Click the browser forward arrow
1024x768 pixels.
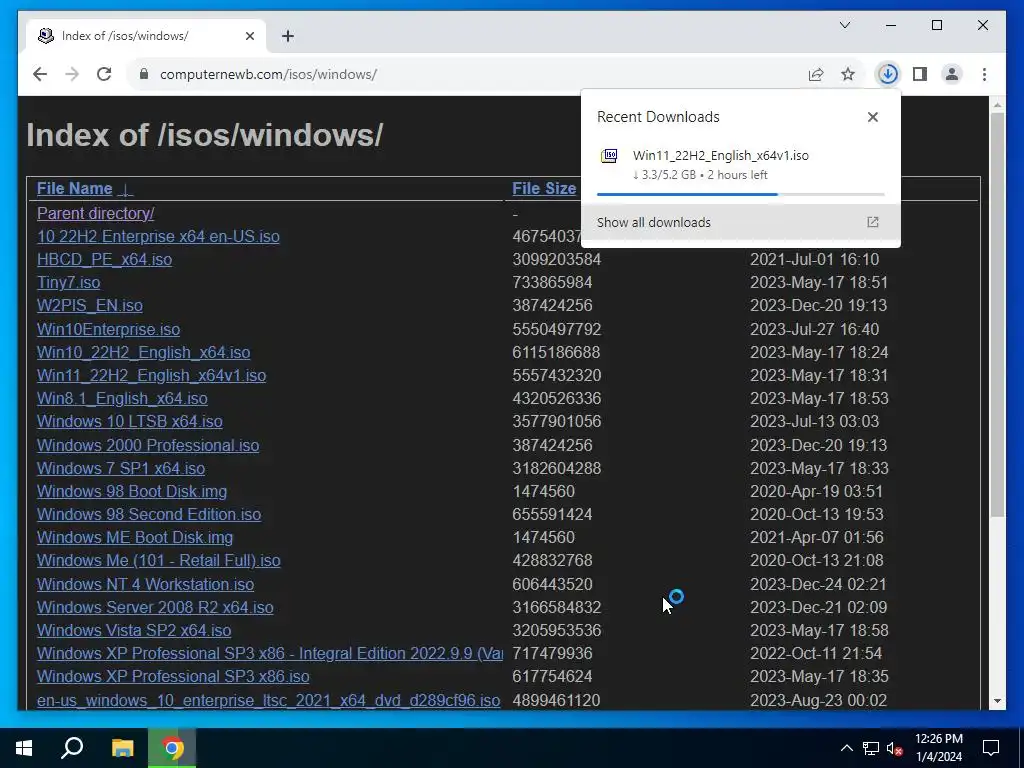[72, 74]
